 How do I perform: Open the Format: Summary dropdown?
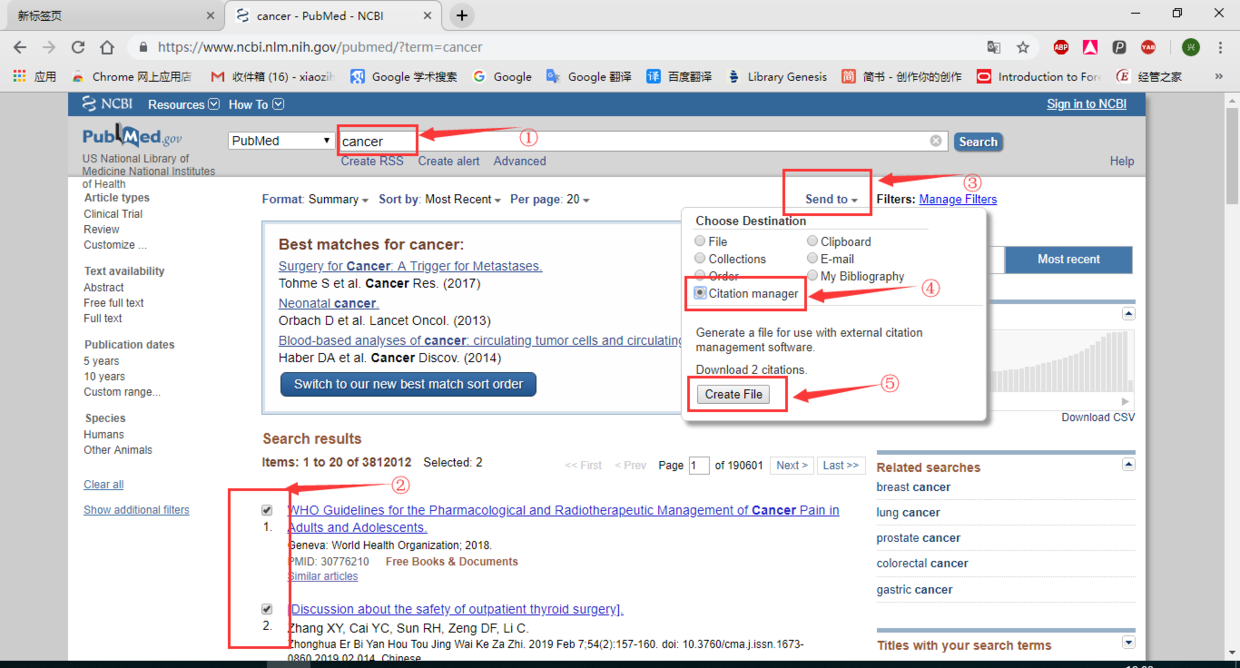coord(315,199)
